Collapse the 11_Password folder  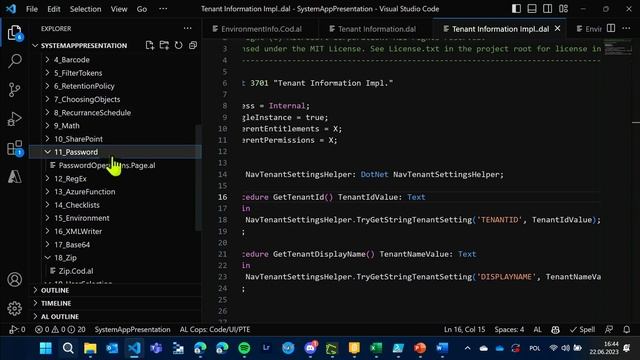click(76, 152)
